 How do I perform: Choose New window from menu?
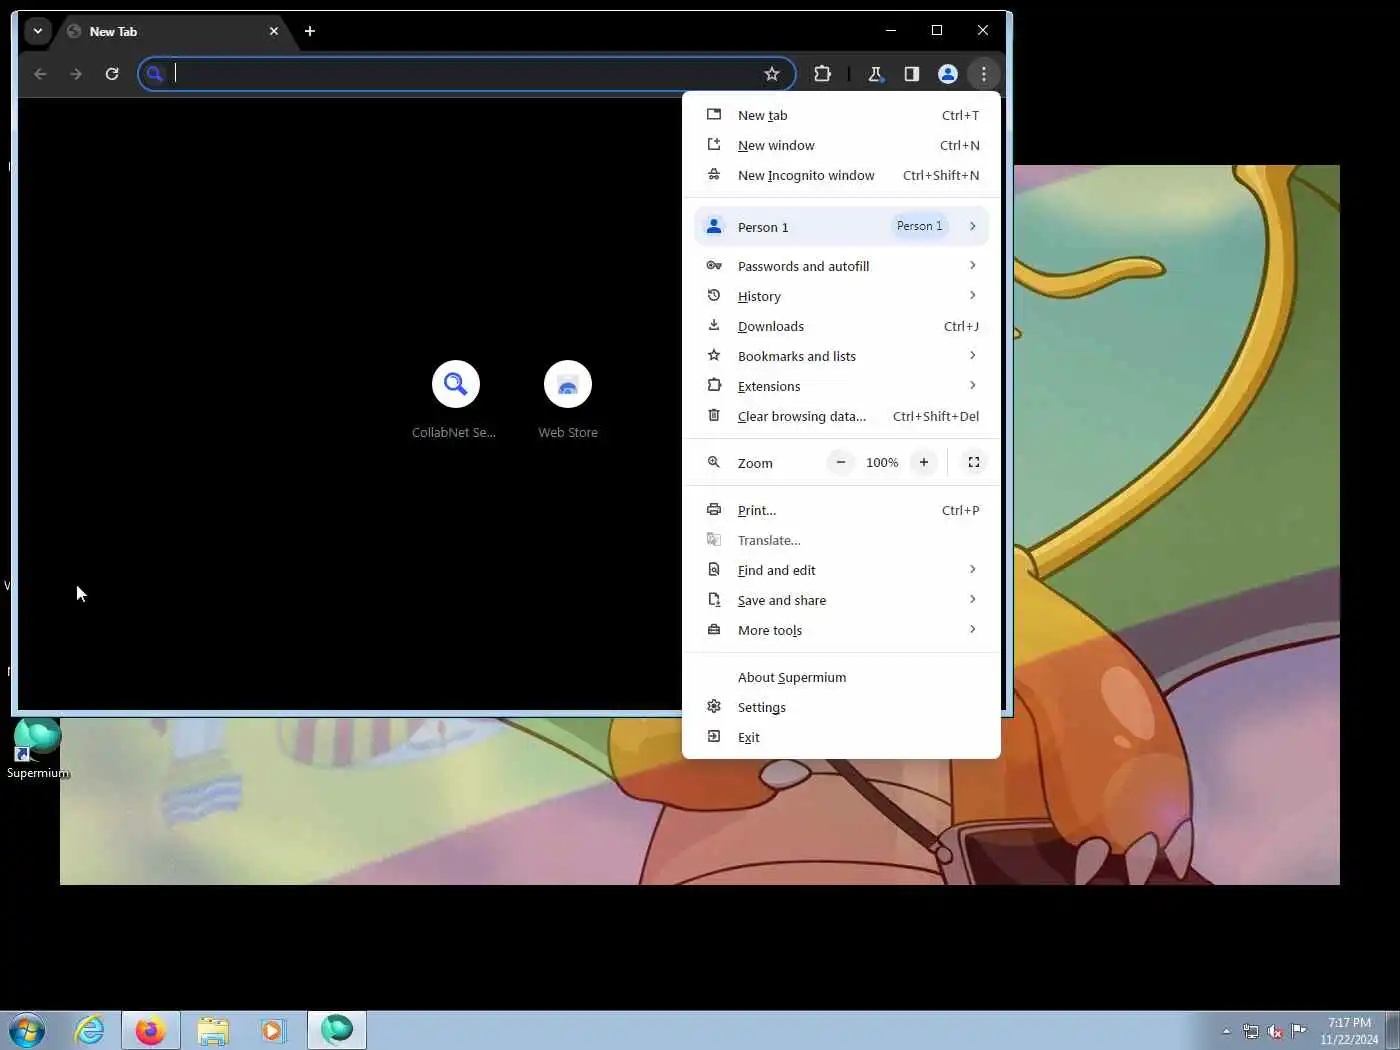841,145
